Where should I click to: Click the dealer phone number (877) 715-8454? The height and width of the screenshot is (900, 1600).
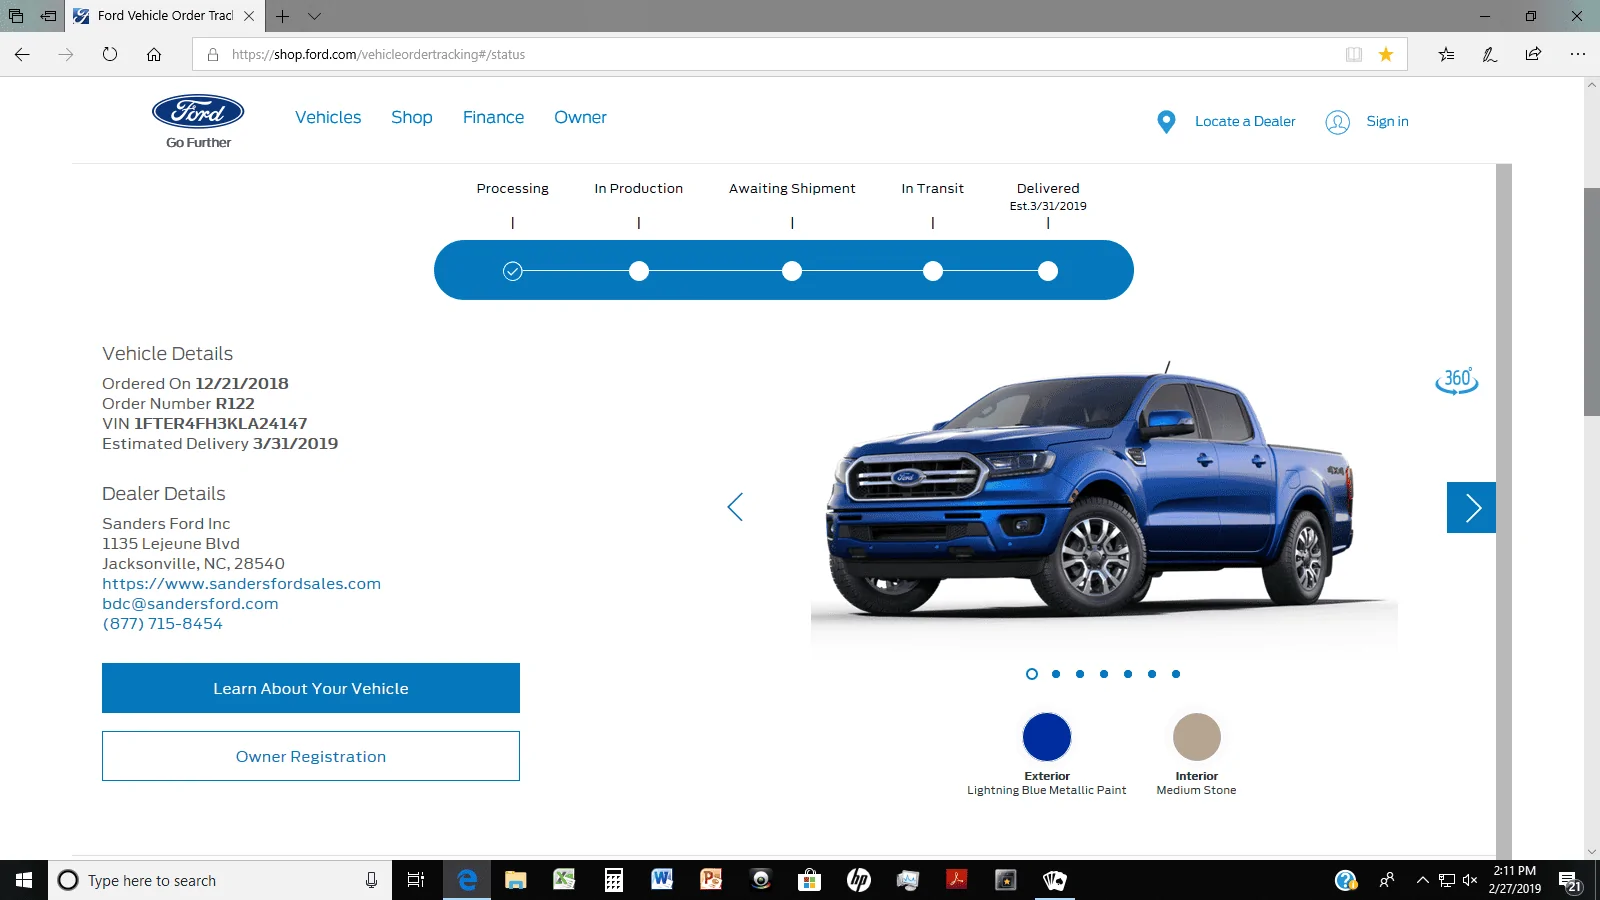pyautogui.click(x=162, y=624)
